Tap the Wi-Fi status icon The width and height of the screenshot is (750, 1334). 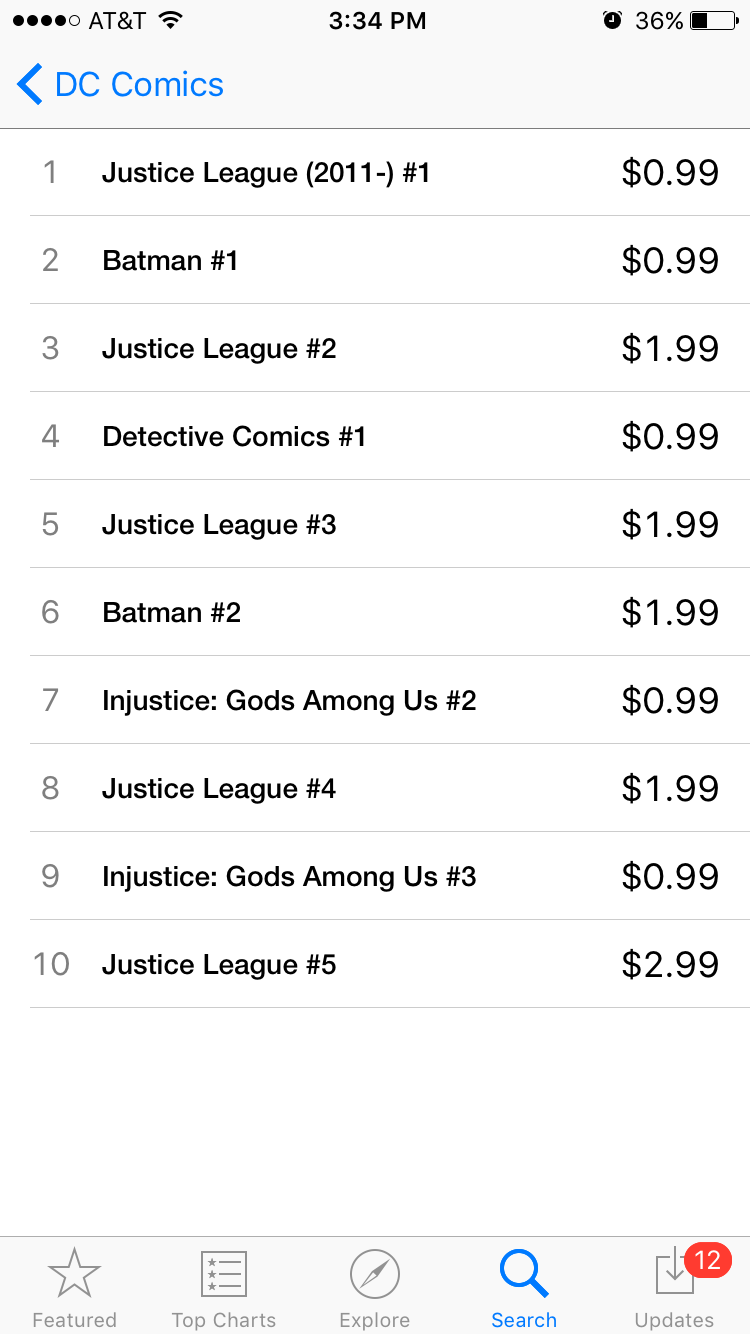point(171,20)
